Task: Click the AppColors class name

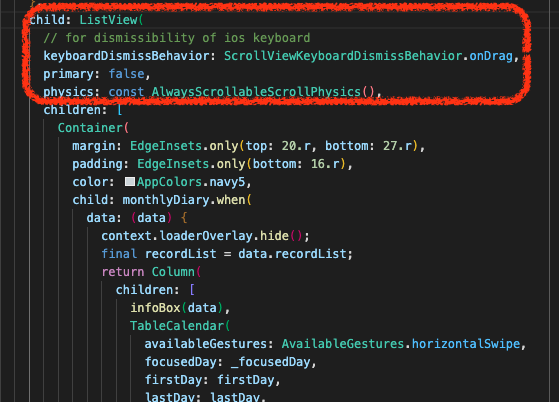Action: pos(169,182)
